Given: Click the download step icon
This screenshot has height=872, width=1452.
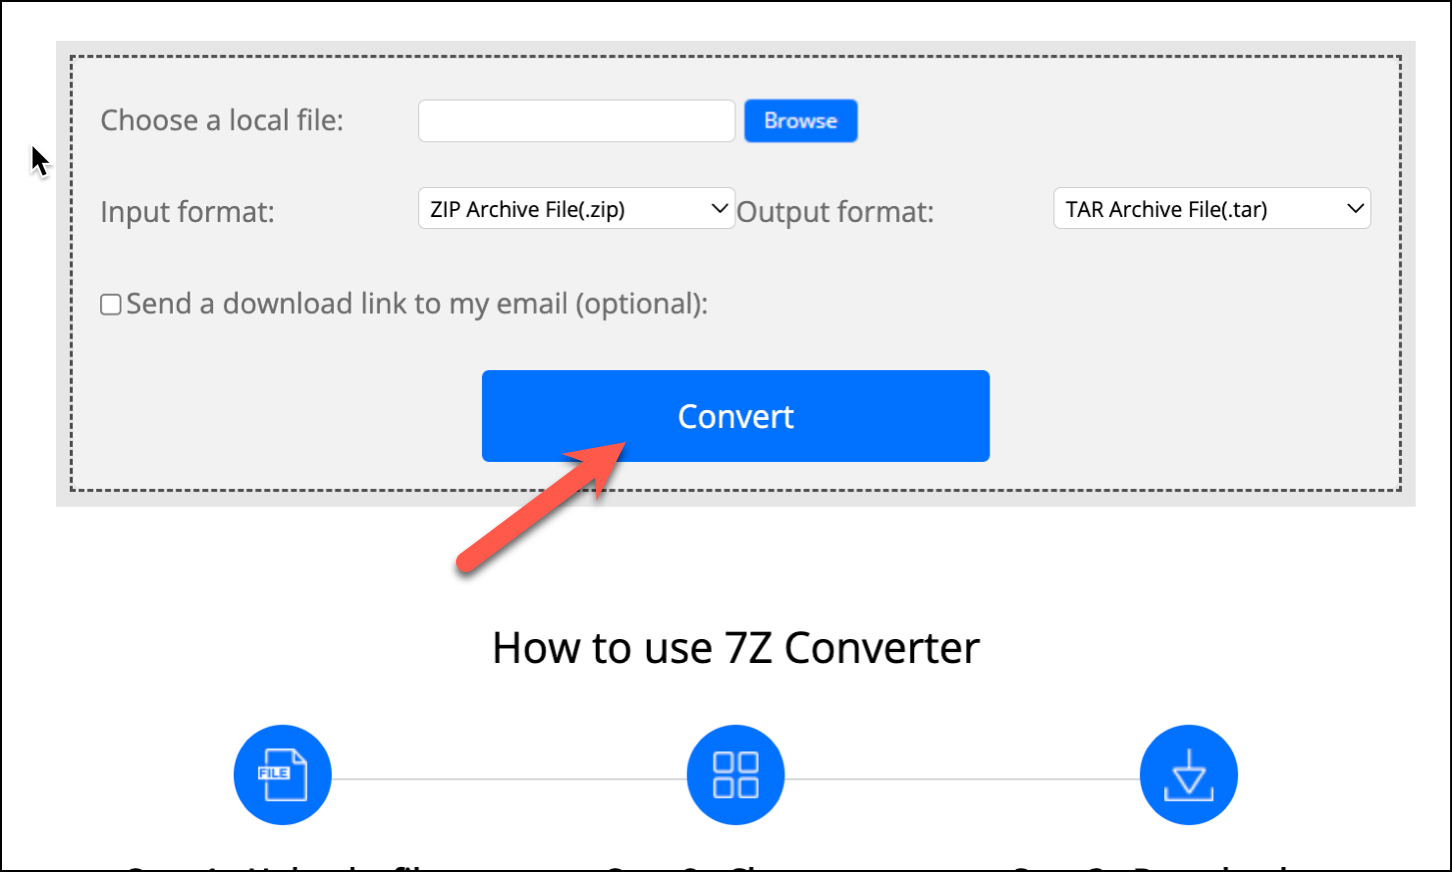Looking at the screenshot, I should pos(1189,775).
